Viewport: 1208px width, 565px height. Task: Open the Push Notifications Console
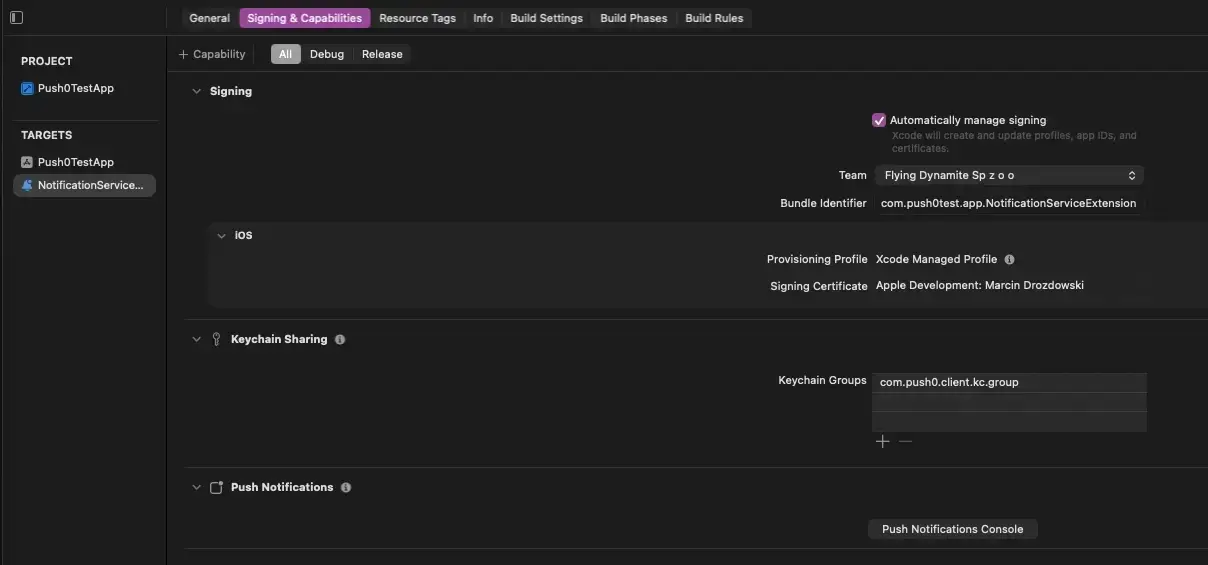point(953,529)
